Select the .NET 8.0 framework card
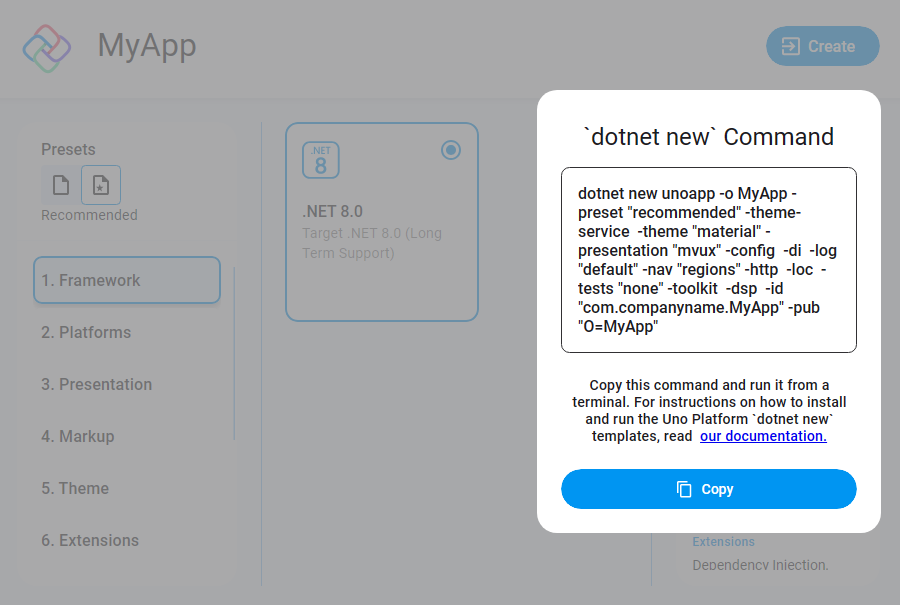Screen dimensions: 900x605 [x=382, y=220]
